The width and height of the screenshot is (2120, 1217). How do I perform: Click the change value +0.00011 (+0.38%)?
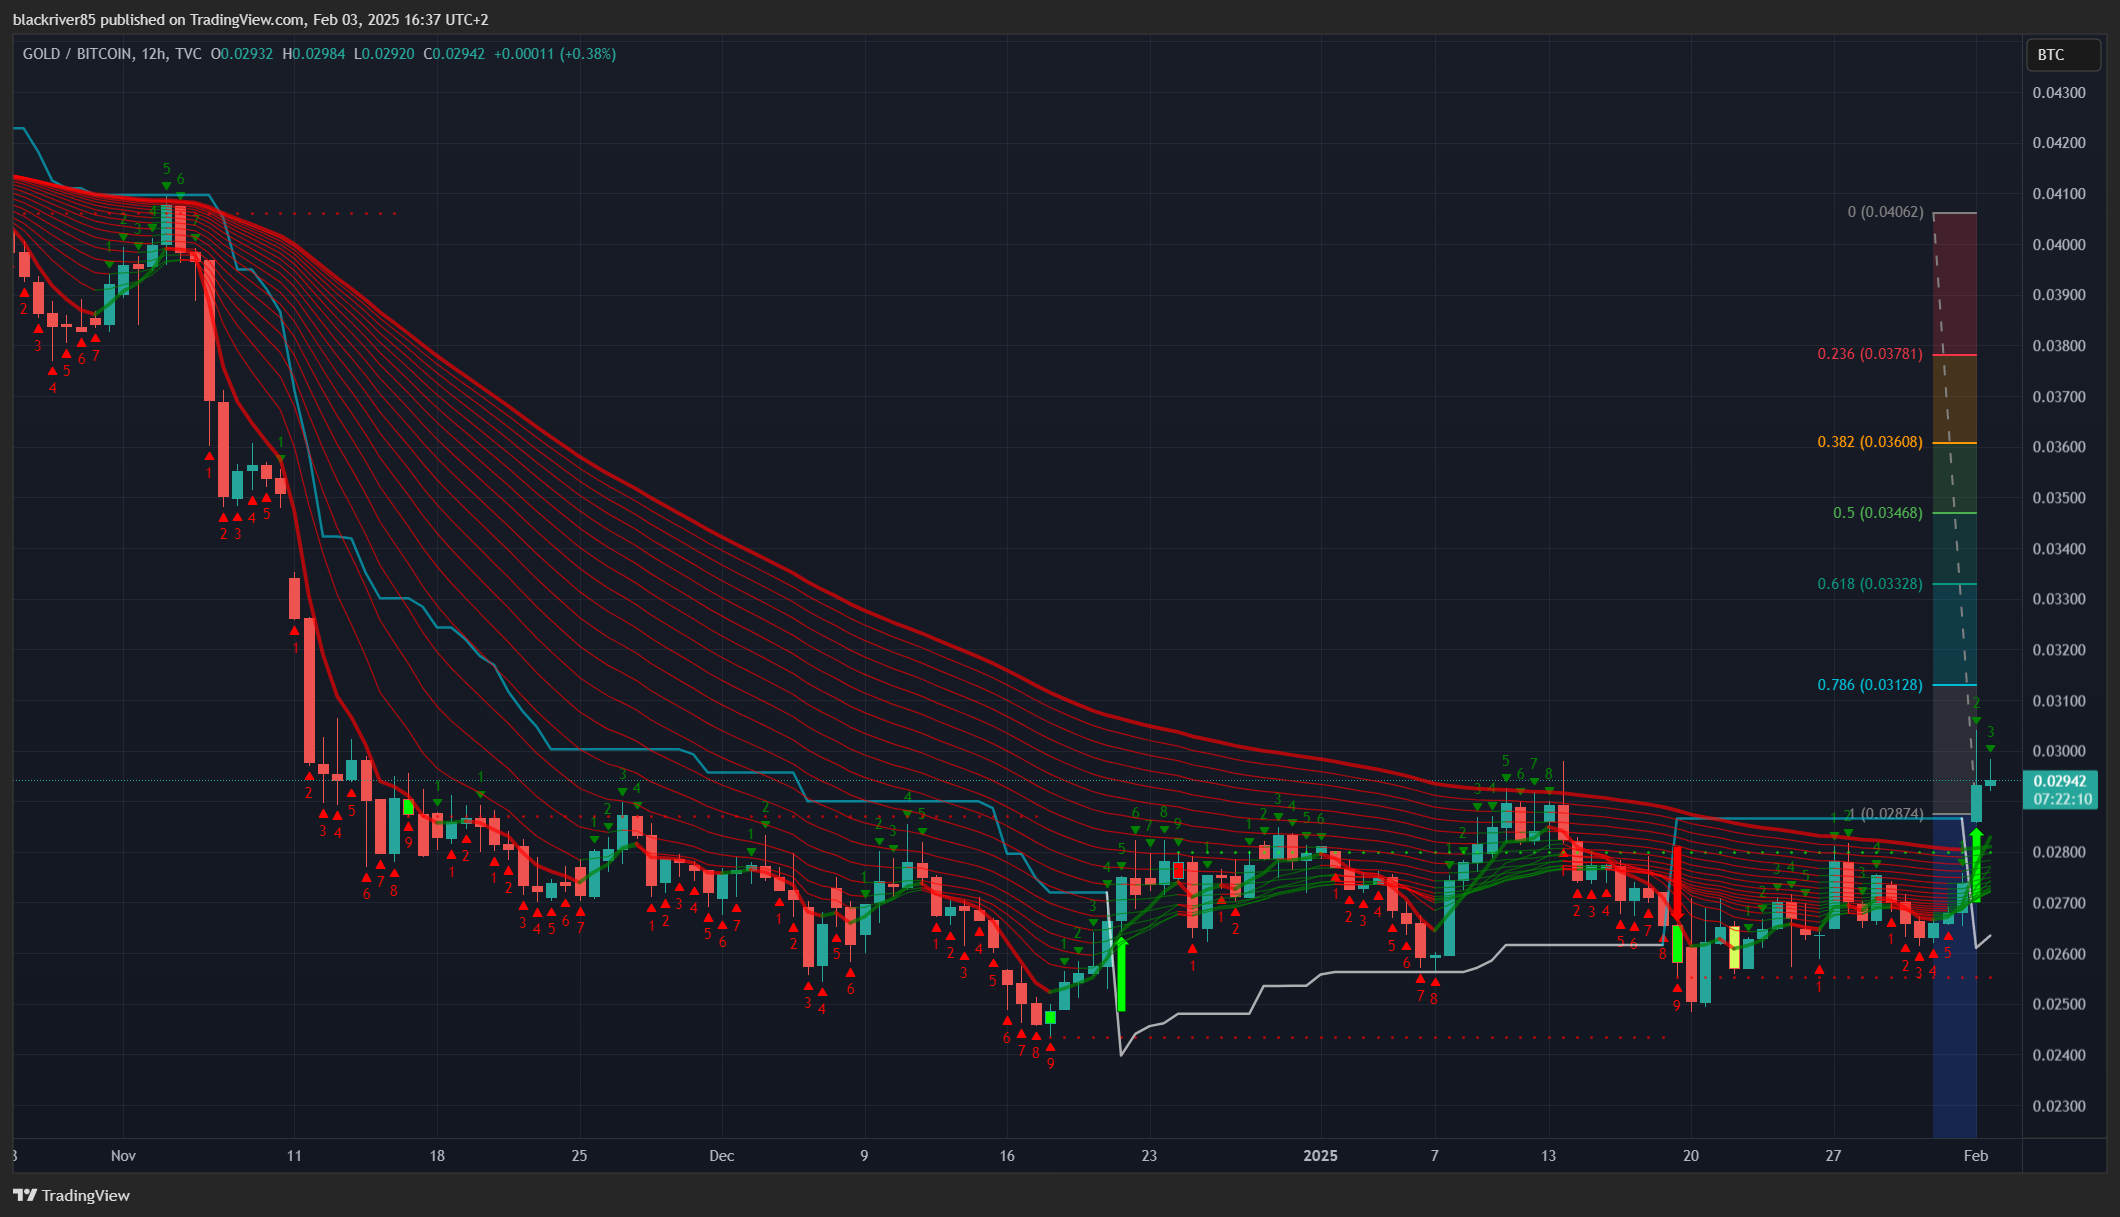(555, 54)
